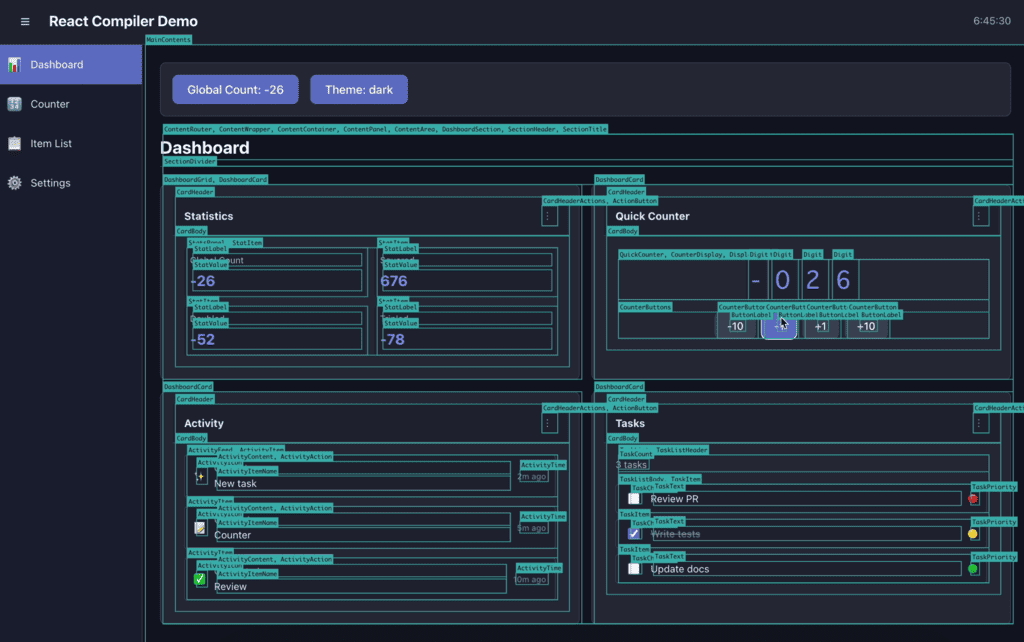Open the Tasks card three-dot menu

[x=980, y=423]
